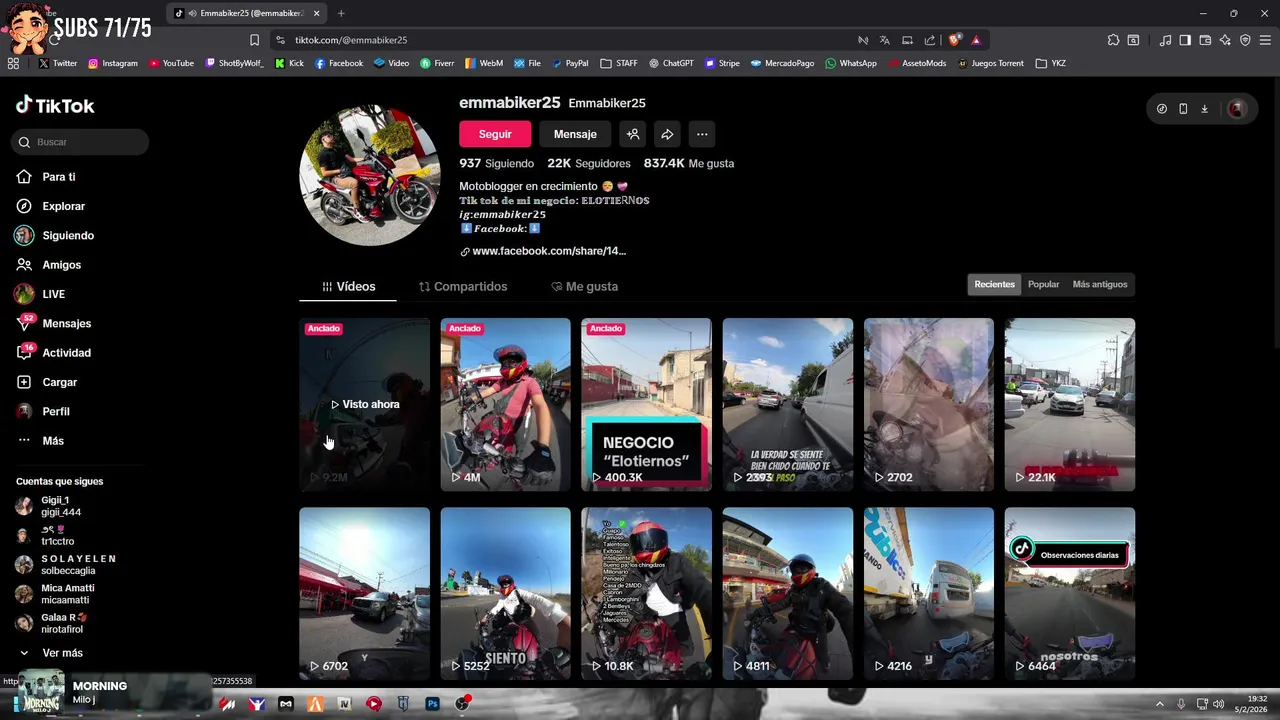Toggle the browser sidebar panel icon
1280x720 pixels.
point(1185,40)
